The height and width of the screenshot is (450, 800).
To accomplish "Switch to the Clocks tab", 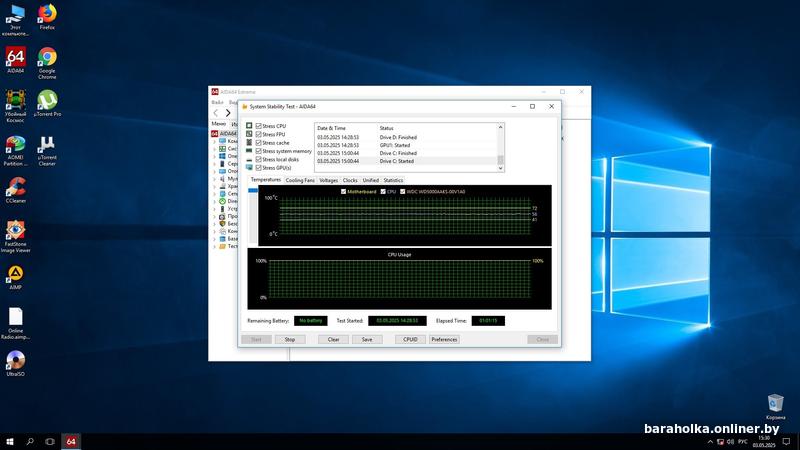I will pyautogui.click(x=350, y=181).
